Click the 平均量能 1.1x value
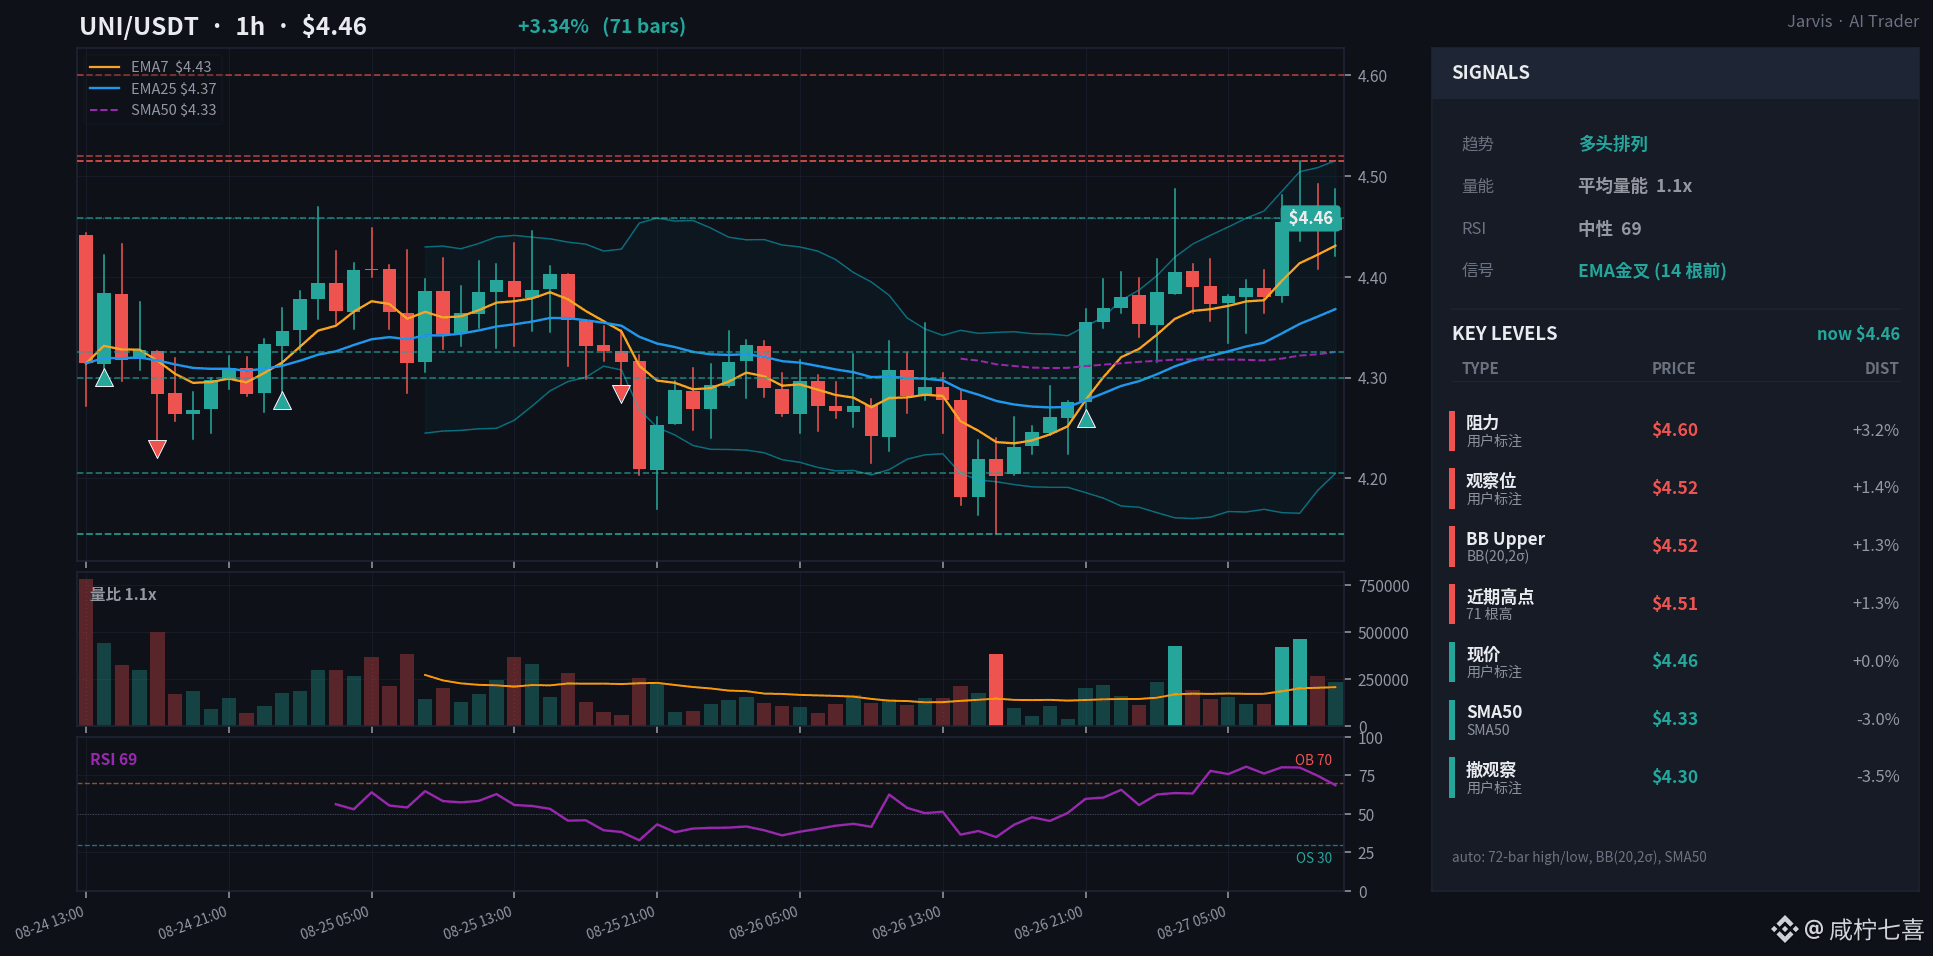1933x956 pixels. tap(1635, 186)
